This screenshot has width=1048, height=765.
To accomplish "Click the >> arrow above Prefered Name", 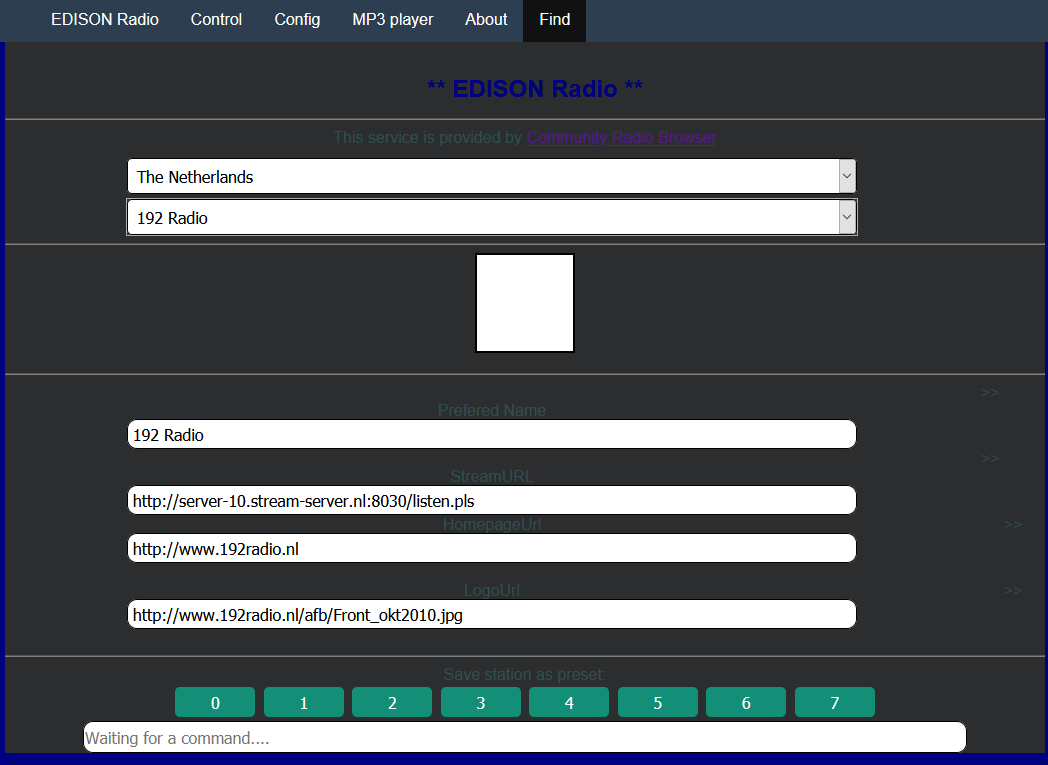I will [x=990, y=392].
